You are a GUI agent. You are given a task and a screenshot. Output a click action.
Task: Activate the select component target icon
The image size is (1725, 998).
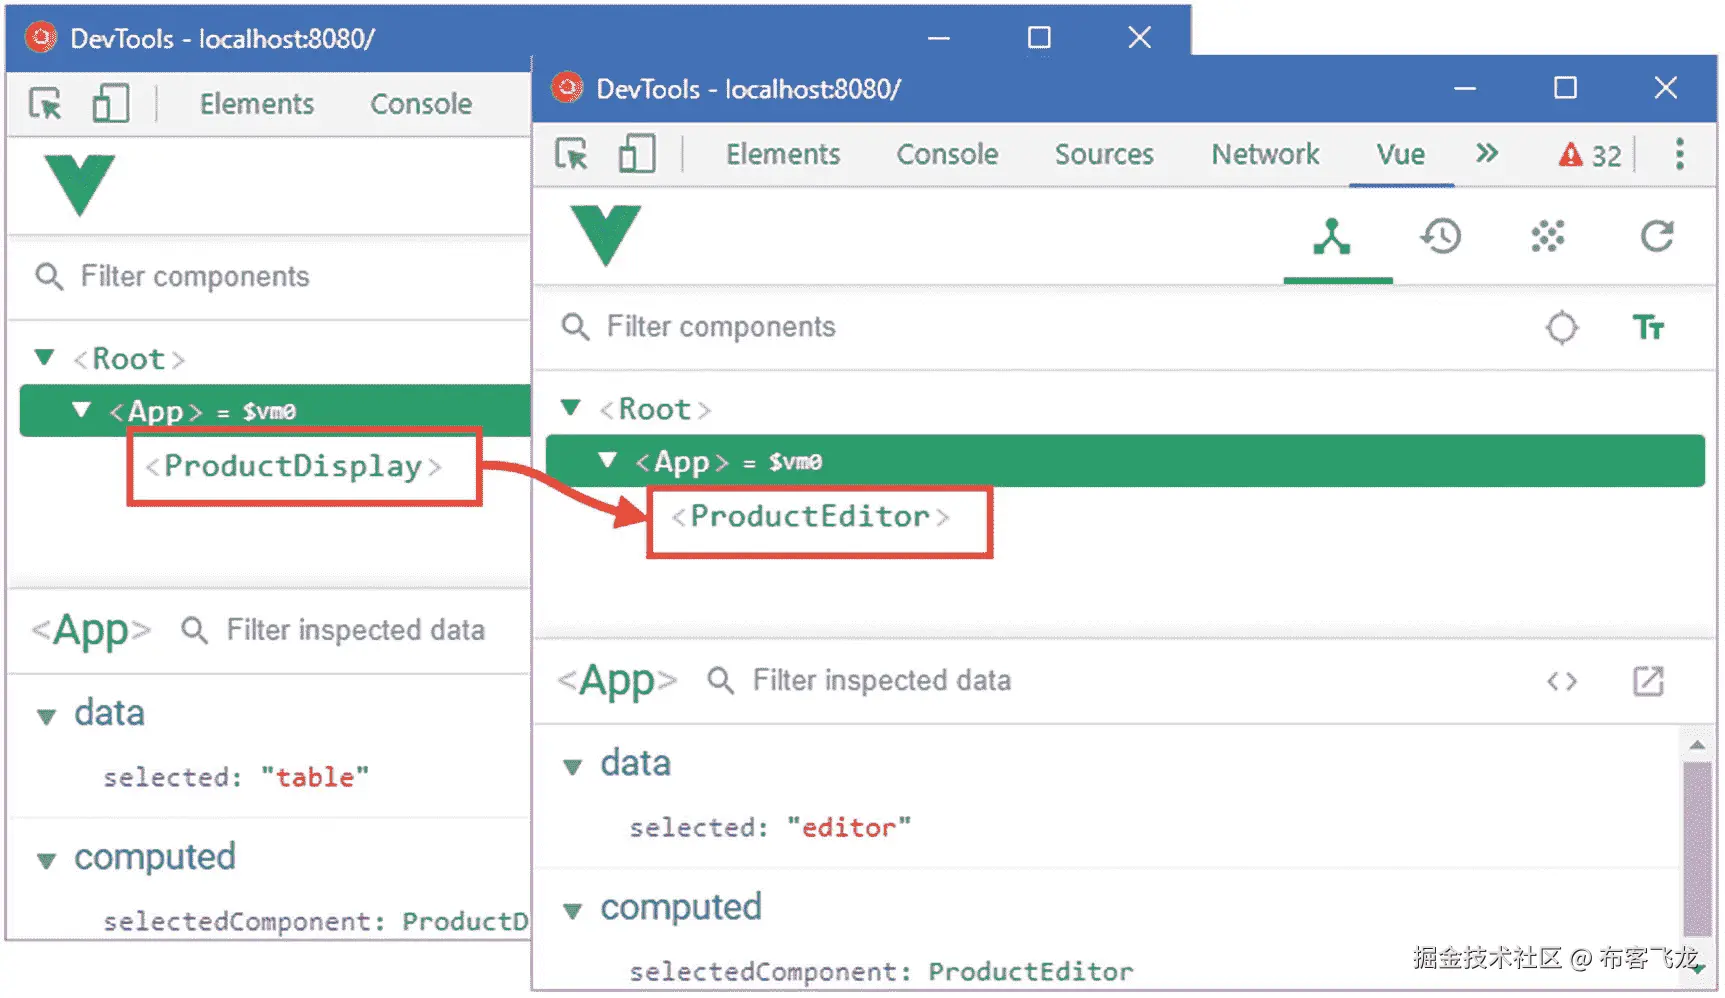(1561, 328)
